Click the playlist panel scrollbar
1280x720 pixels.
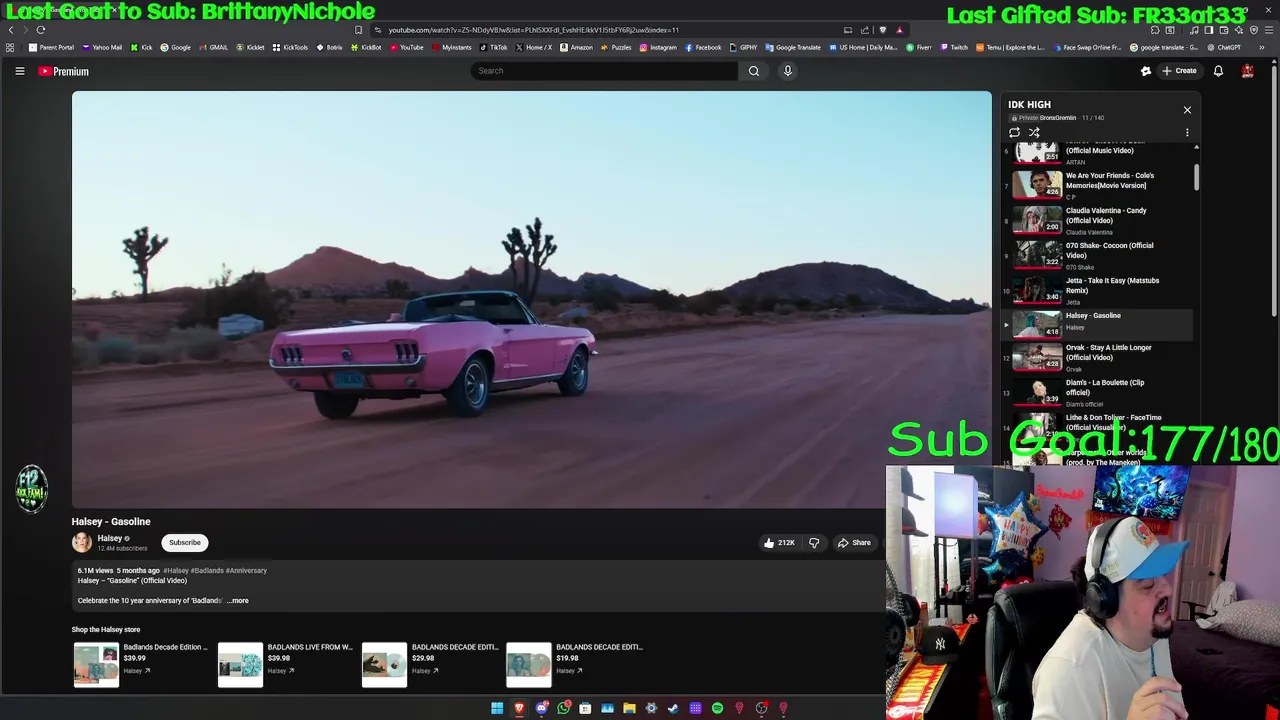tap(1196, 176)
